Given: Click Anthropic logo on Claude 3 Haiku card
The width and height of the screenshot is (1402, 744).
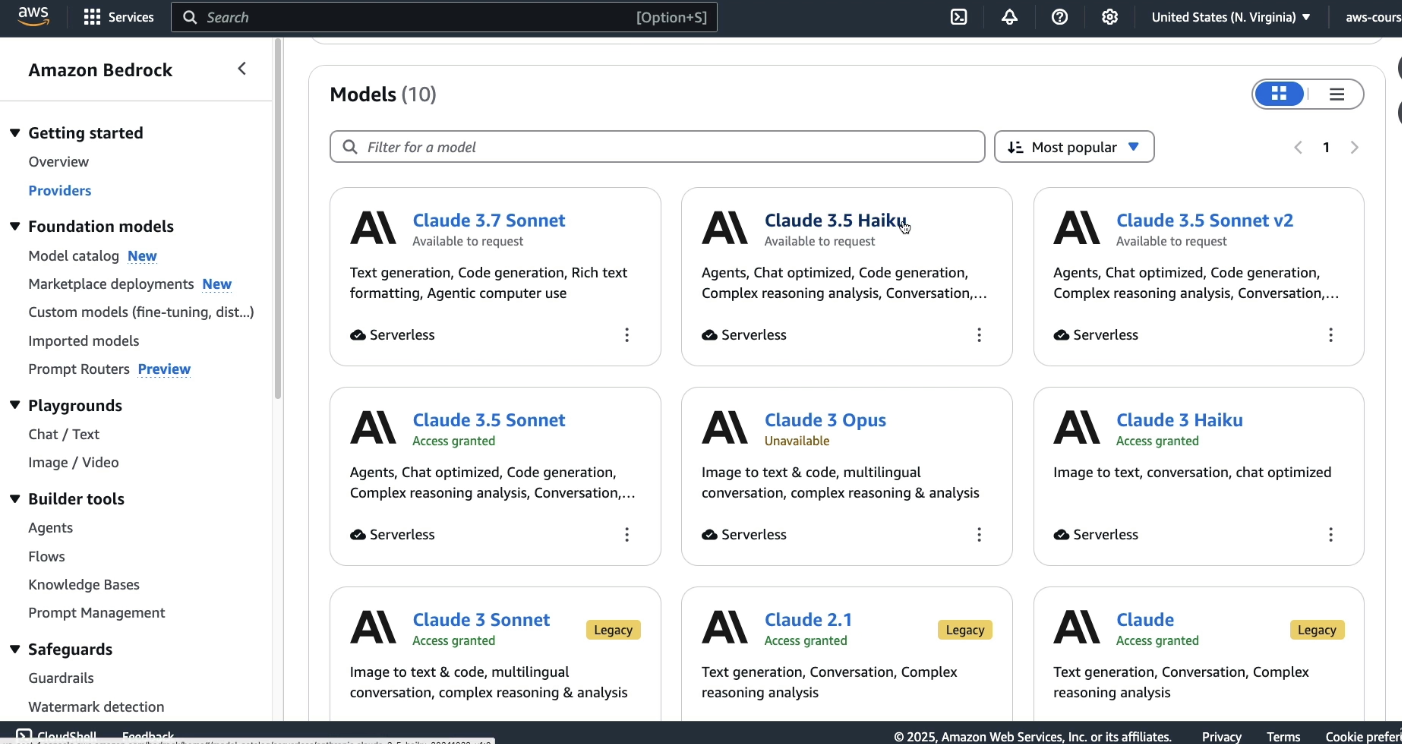Looking at the screenshot, I should (x=1077, y=428).
